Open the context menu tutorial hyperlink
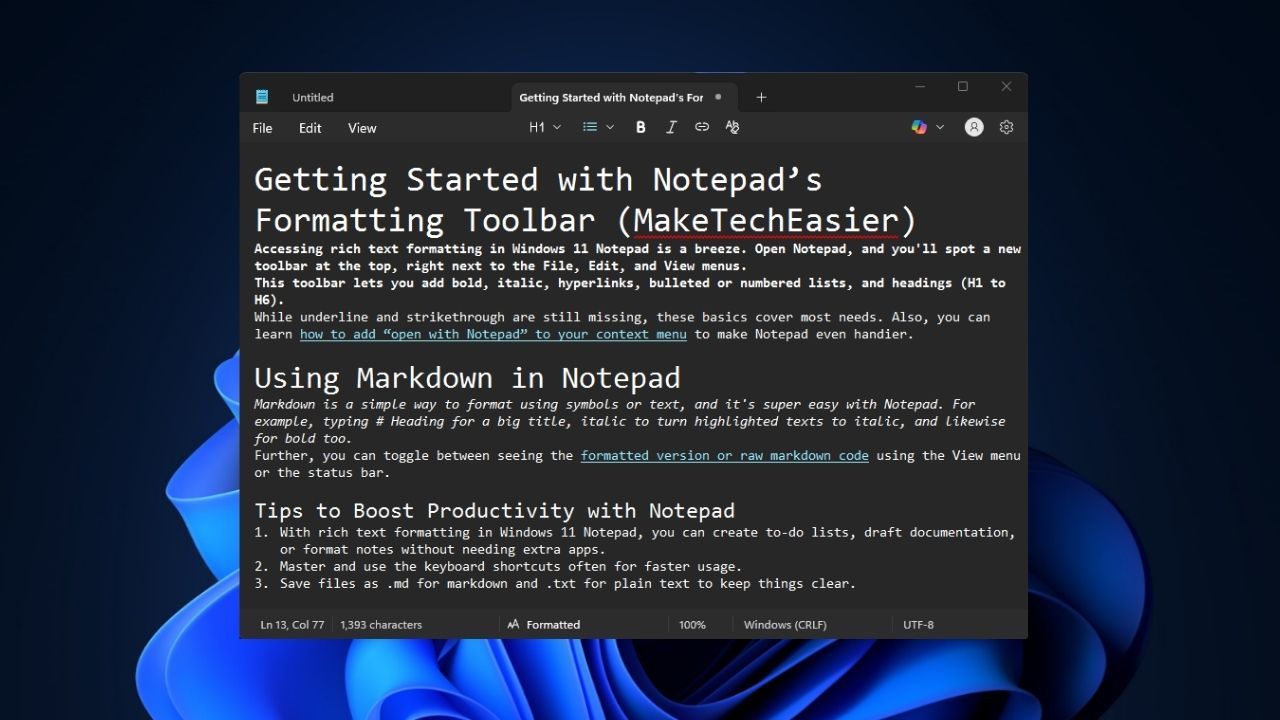This screenshot has height=720, width=1280. click(492, 334)
